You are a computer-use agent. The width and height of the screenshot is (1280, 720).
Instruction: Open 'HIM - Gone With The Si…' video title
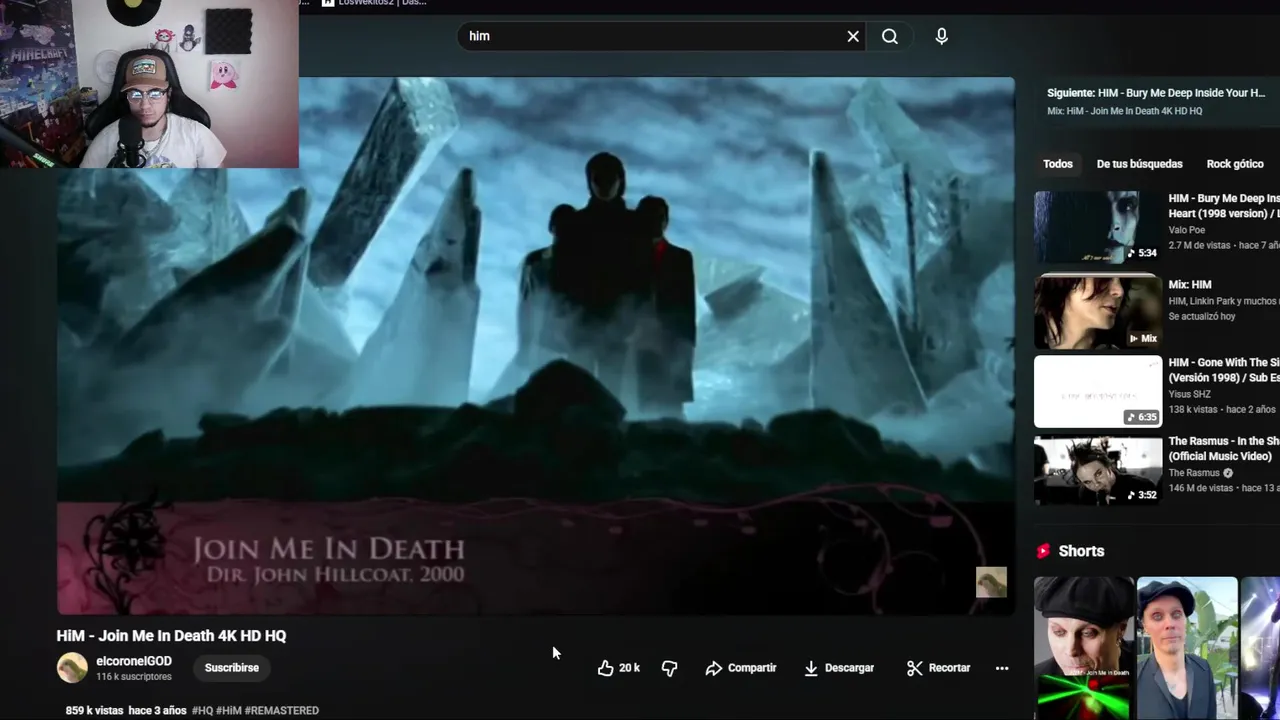[1224, 370]
